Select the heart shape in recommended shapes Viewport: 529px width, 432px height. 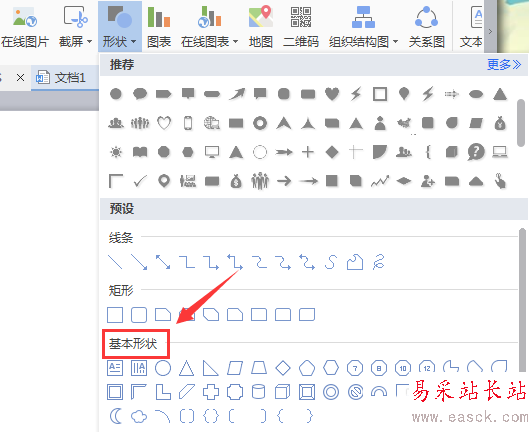coord(332,94)
